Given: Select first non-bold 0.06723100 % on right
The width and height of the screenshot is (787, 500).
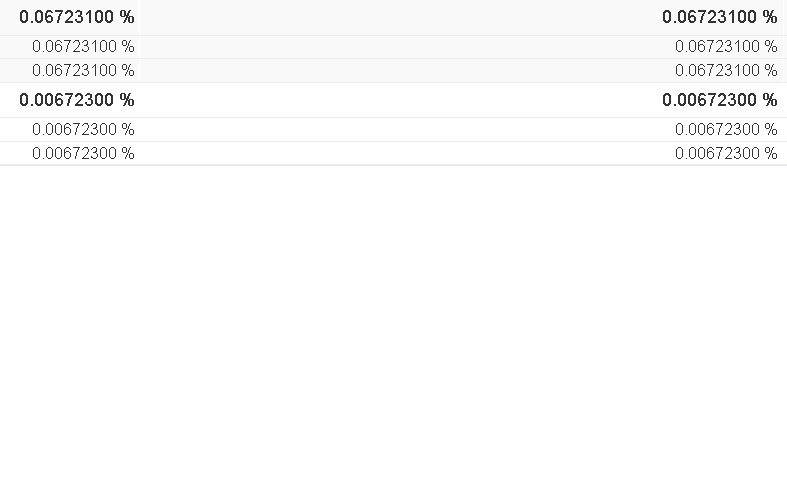Looking at the screenshot, I should coord(726,47).
